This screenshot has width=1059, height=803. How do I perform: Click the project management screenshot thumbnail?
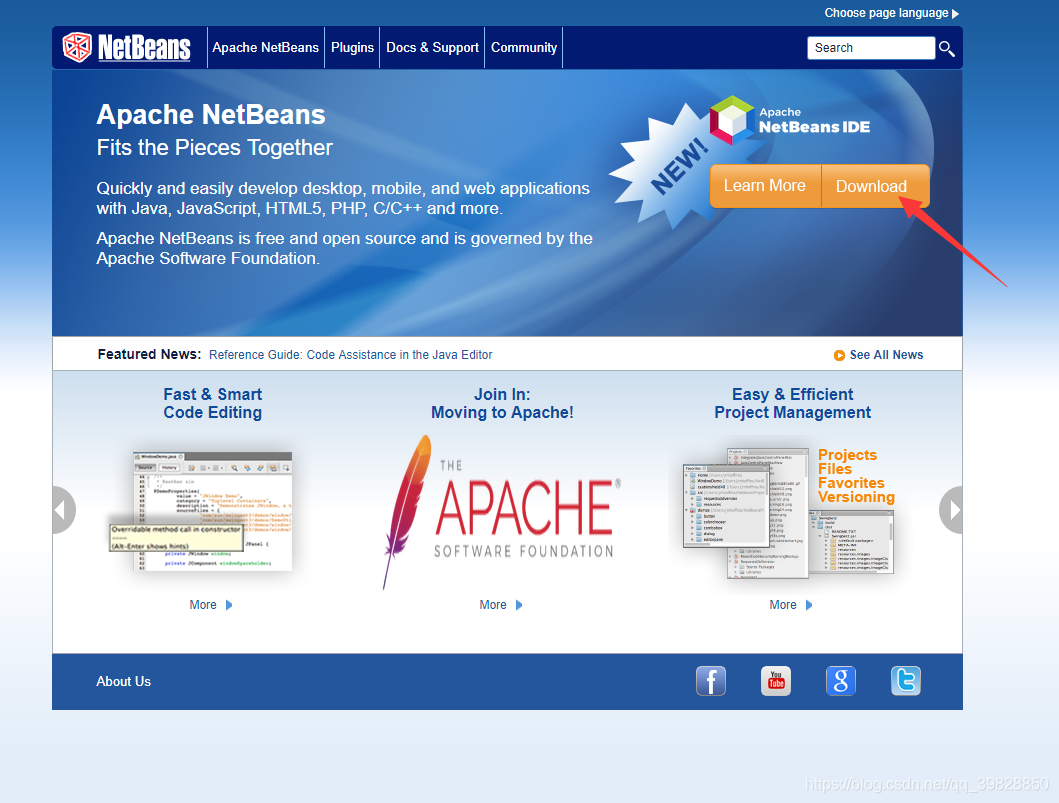tap(789, 513)
